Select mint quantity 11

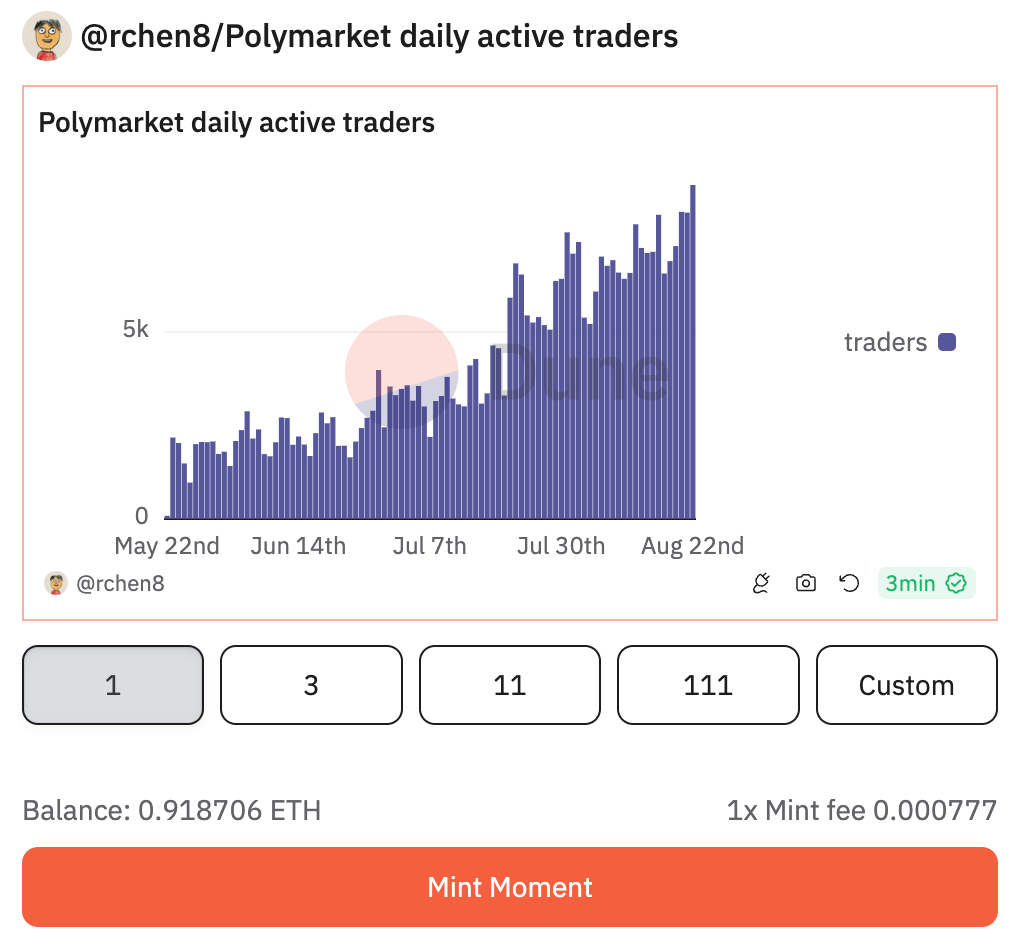[510, 685]
